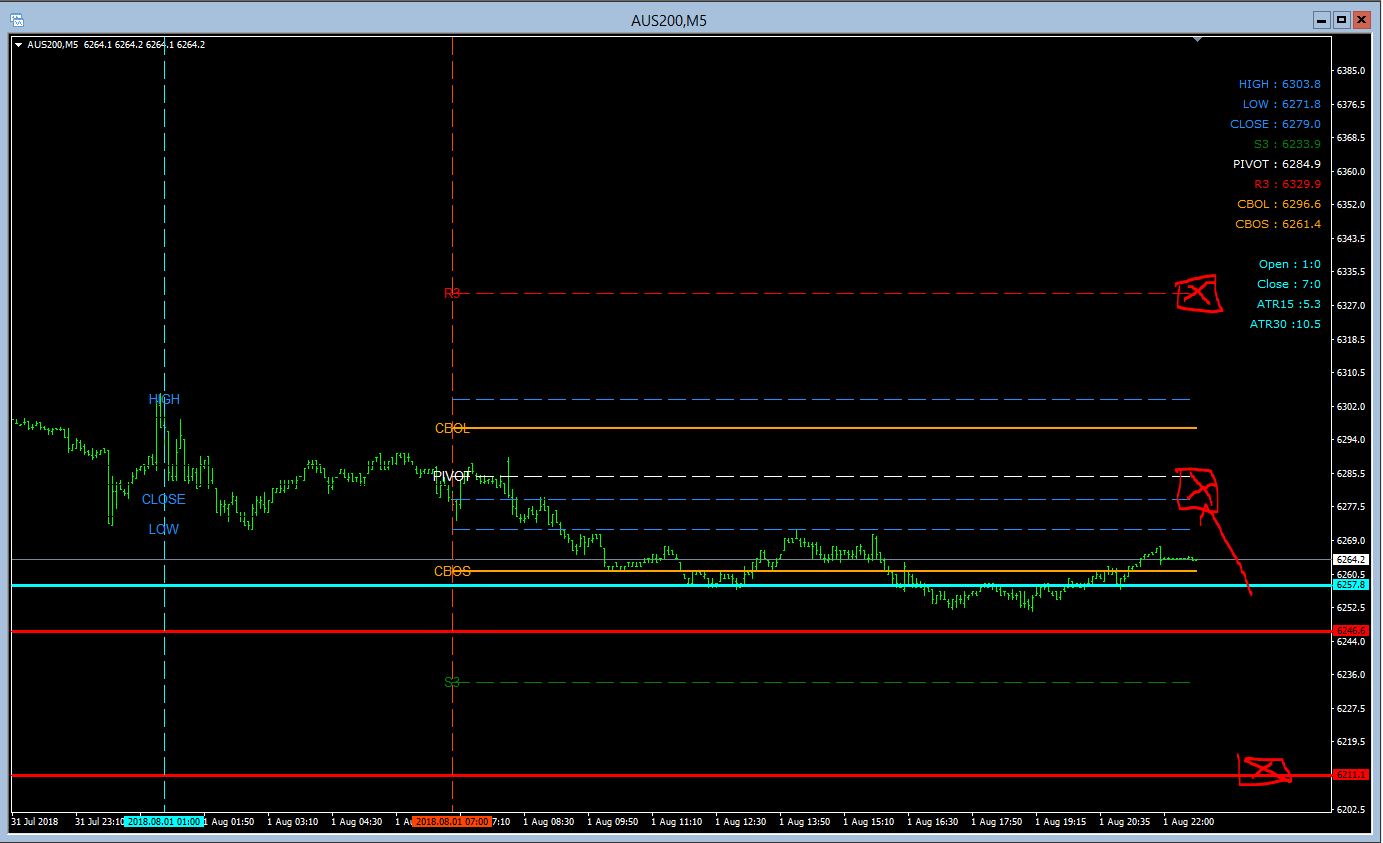Click the R3 label at the red dashed line
This screenshot has height=843, width=1383.
click(x=452, y=293)
